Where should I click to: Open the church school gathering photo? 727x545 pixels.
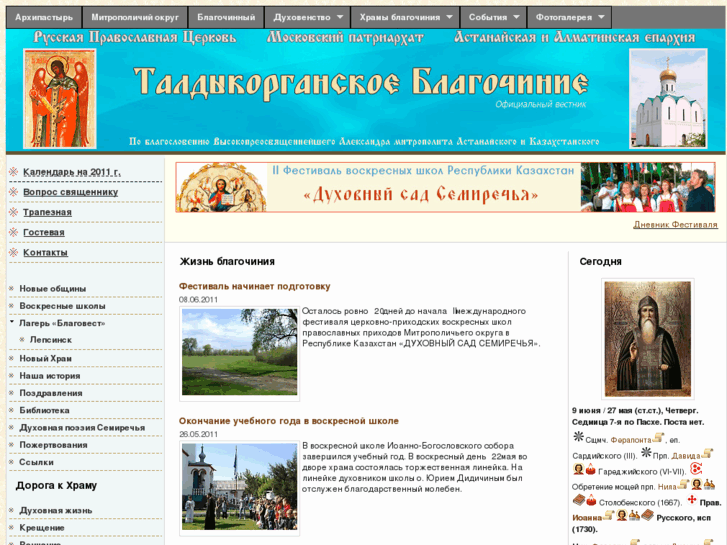[239, 487]
